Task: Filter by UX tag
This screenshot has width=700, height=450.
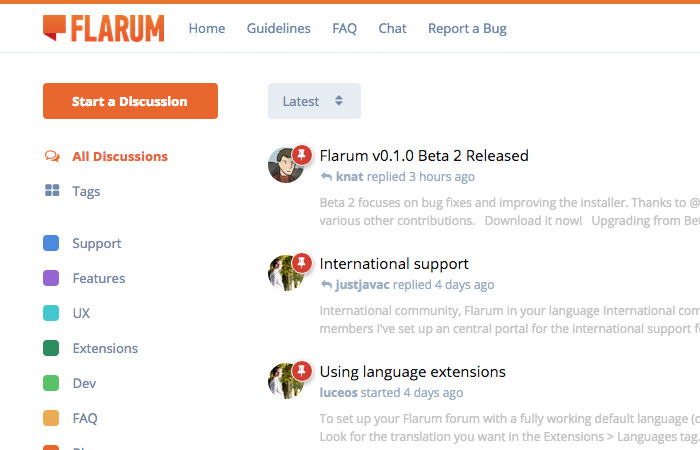Action: click(x=81, y=313)
